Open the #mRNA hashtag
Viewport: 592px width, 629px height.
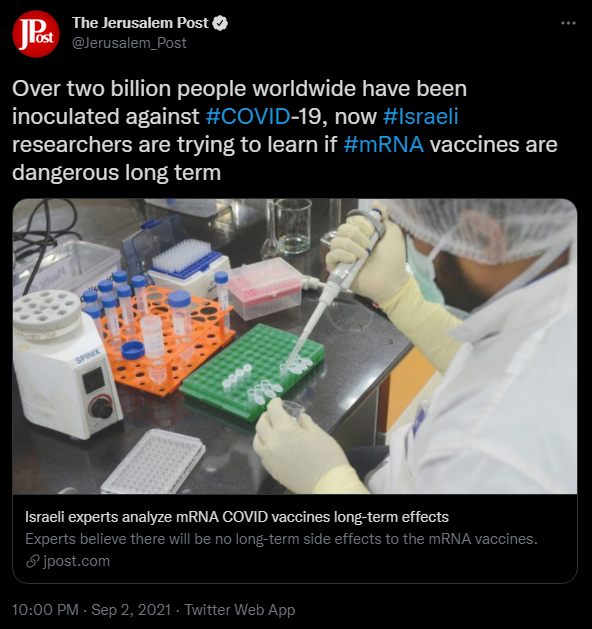click(x=383, y=144)
